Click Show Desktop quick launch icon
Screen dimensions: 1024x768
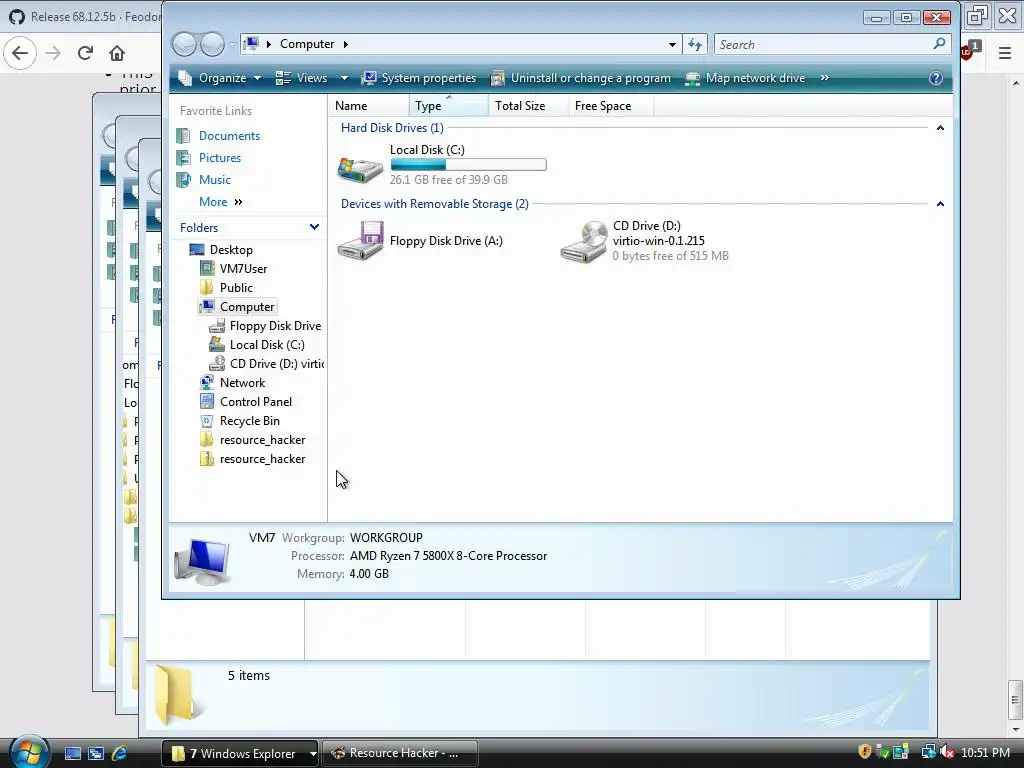point(72,754)
